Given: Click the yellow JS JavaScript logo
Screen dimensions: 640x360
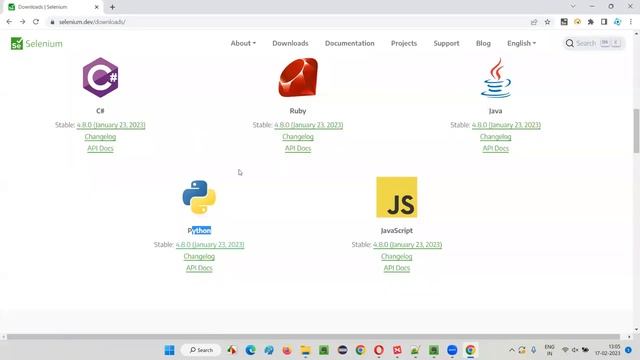Looking at the screenshot, I should [397, 197].
